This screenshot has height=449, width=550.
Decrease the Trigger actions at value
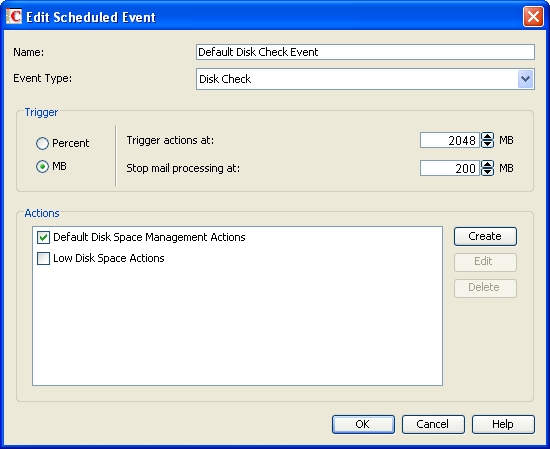(487, 144)
